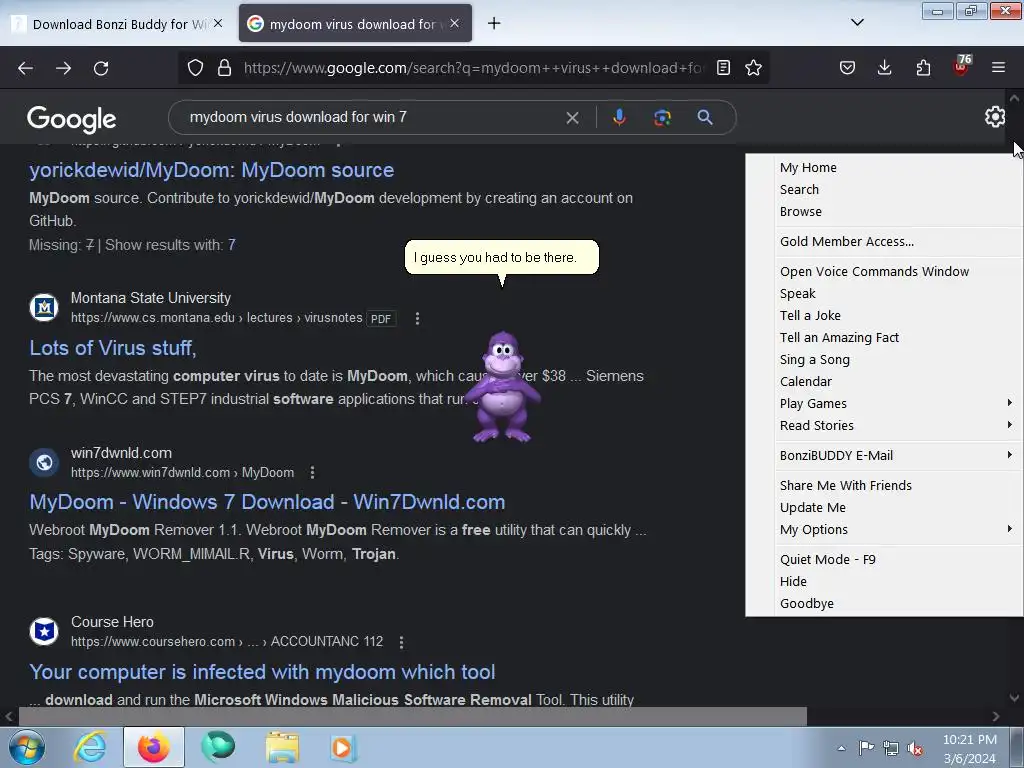Image resolution: width=1024 pixels, height=768 pixels.
Task: Open yorickdewid/MyDoom source link
Action: 212,170
